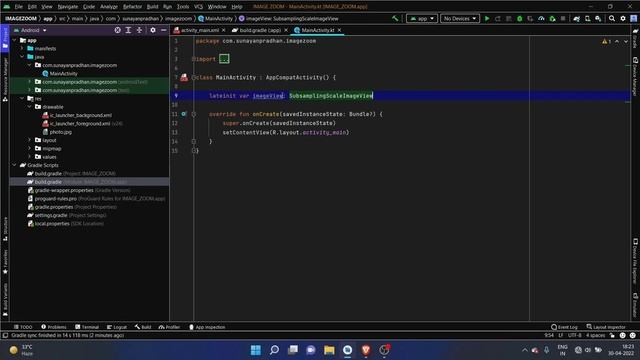Sync project with Gradle files elephant icon
The image size is (640, 360).
coord(576,18)
